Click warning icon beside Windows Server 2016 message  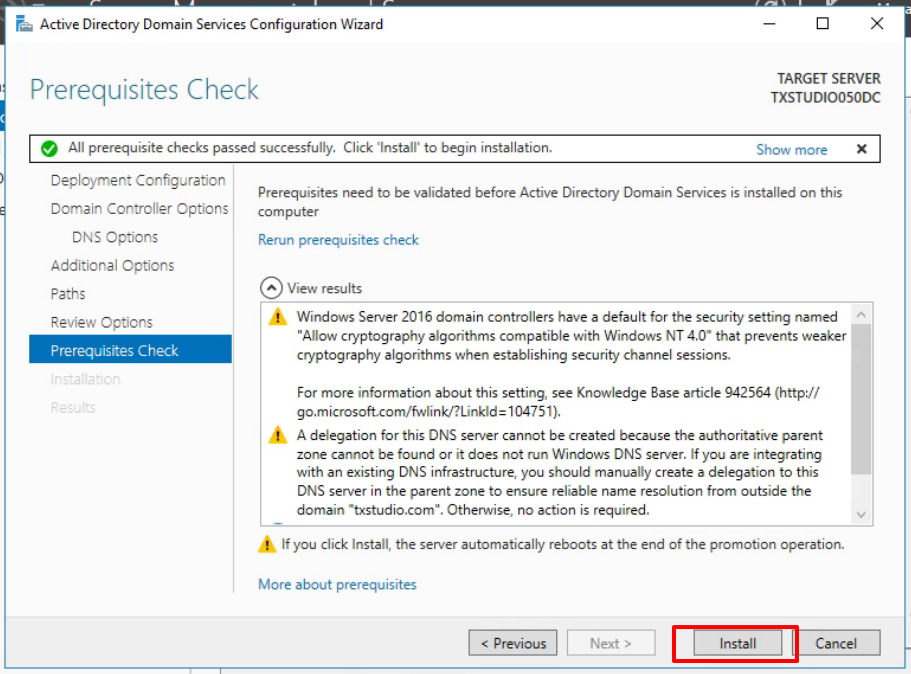pyautogui.click(x=278, y=317)
